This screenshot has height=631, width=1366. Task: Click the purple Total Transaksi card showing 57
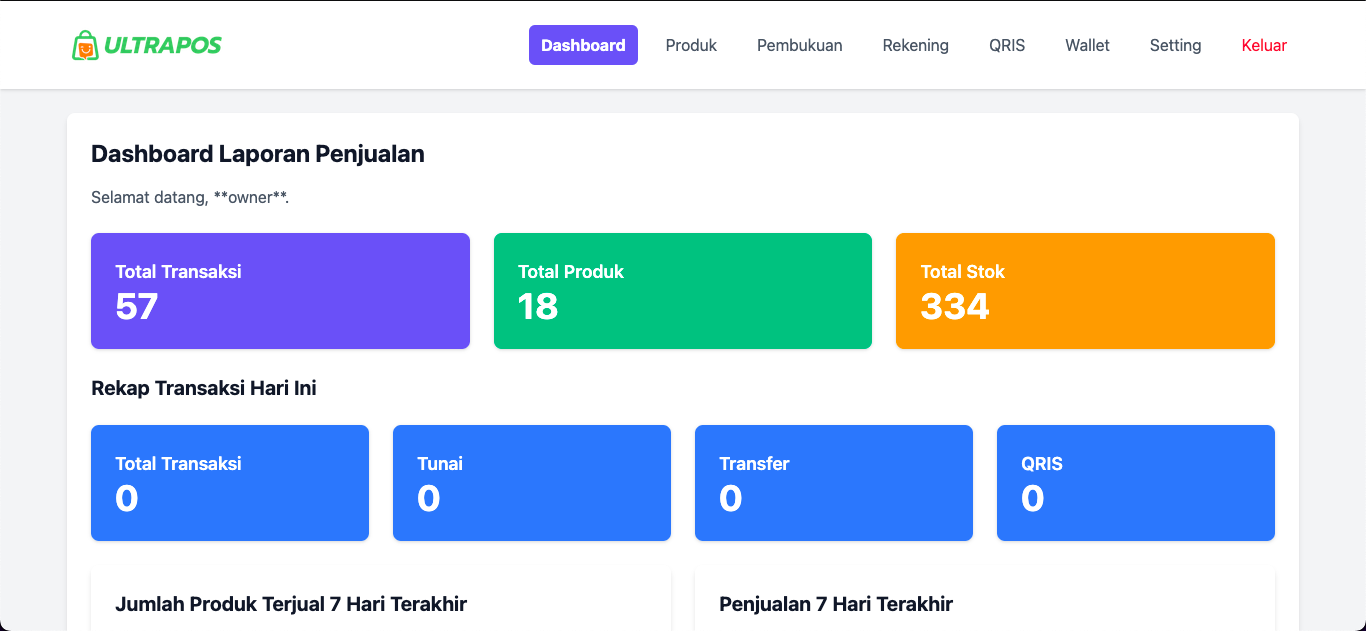(x=280, y=291)
